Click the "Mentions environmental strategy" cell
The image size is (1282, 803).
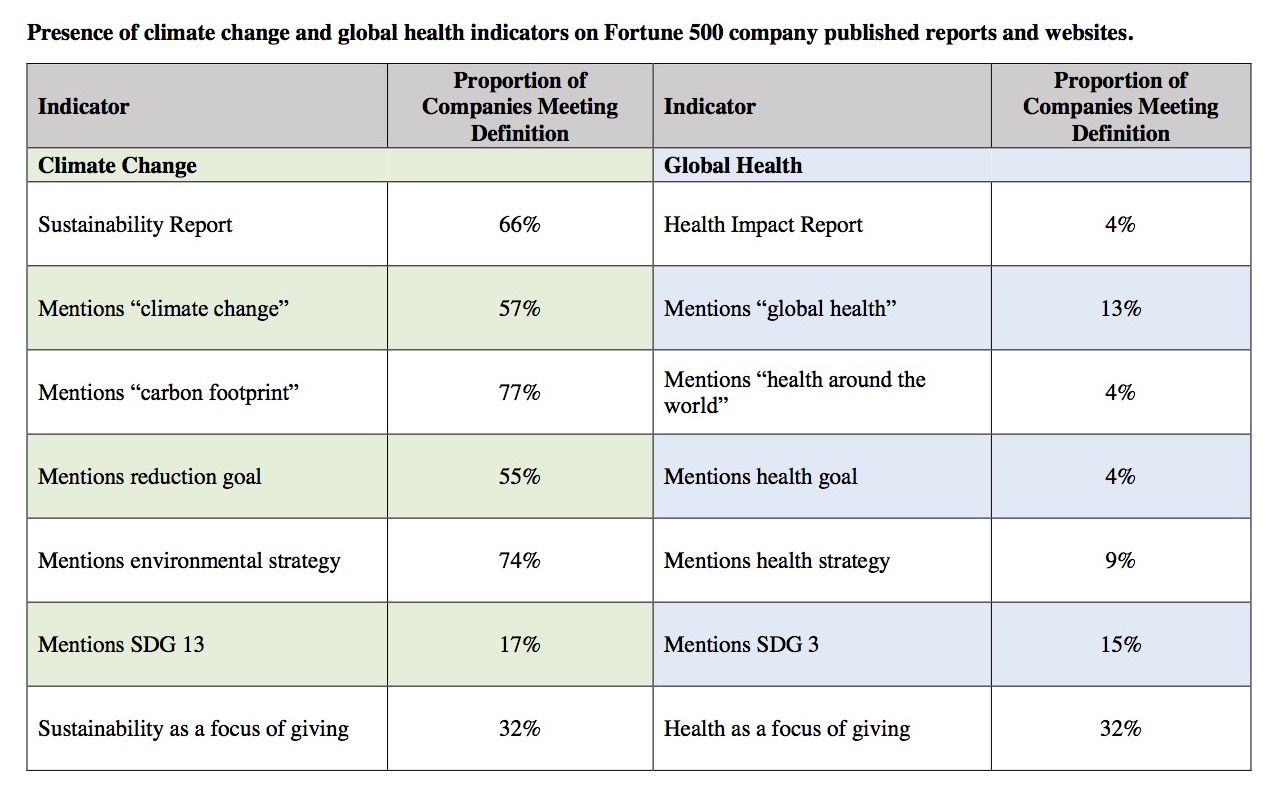(x=189, y=561)
